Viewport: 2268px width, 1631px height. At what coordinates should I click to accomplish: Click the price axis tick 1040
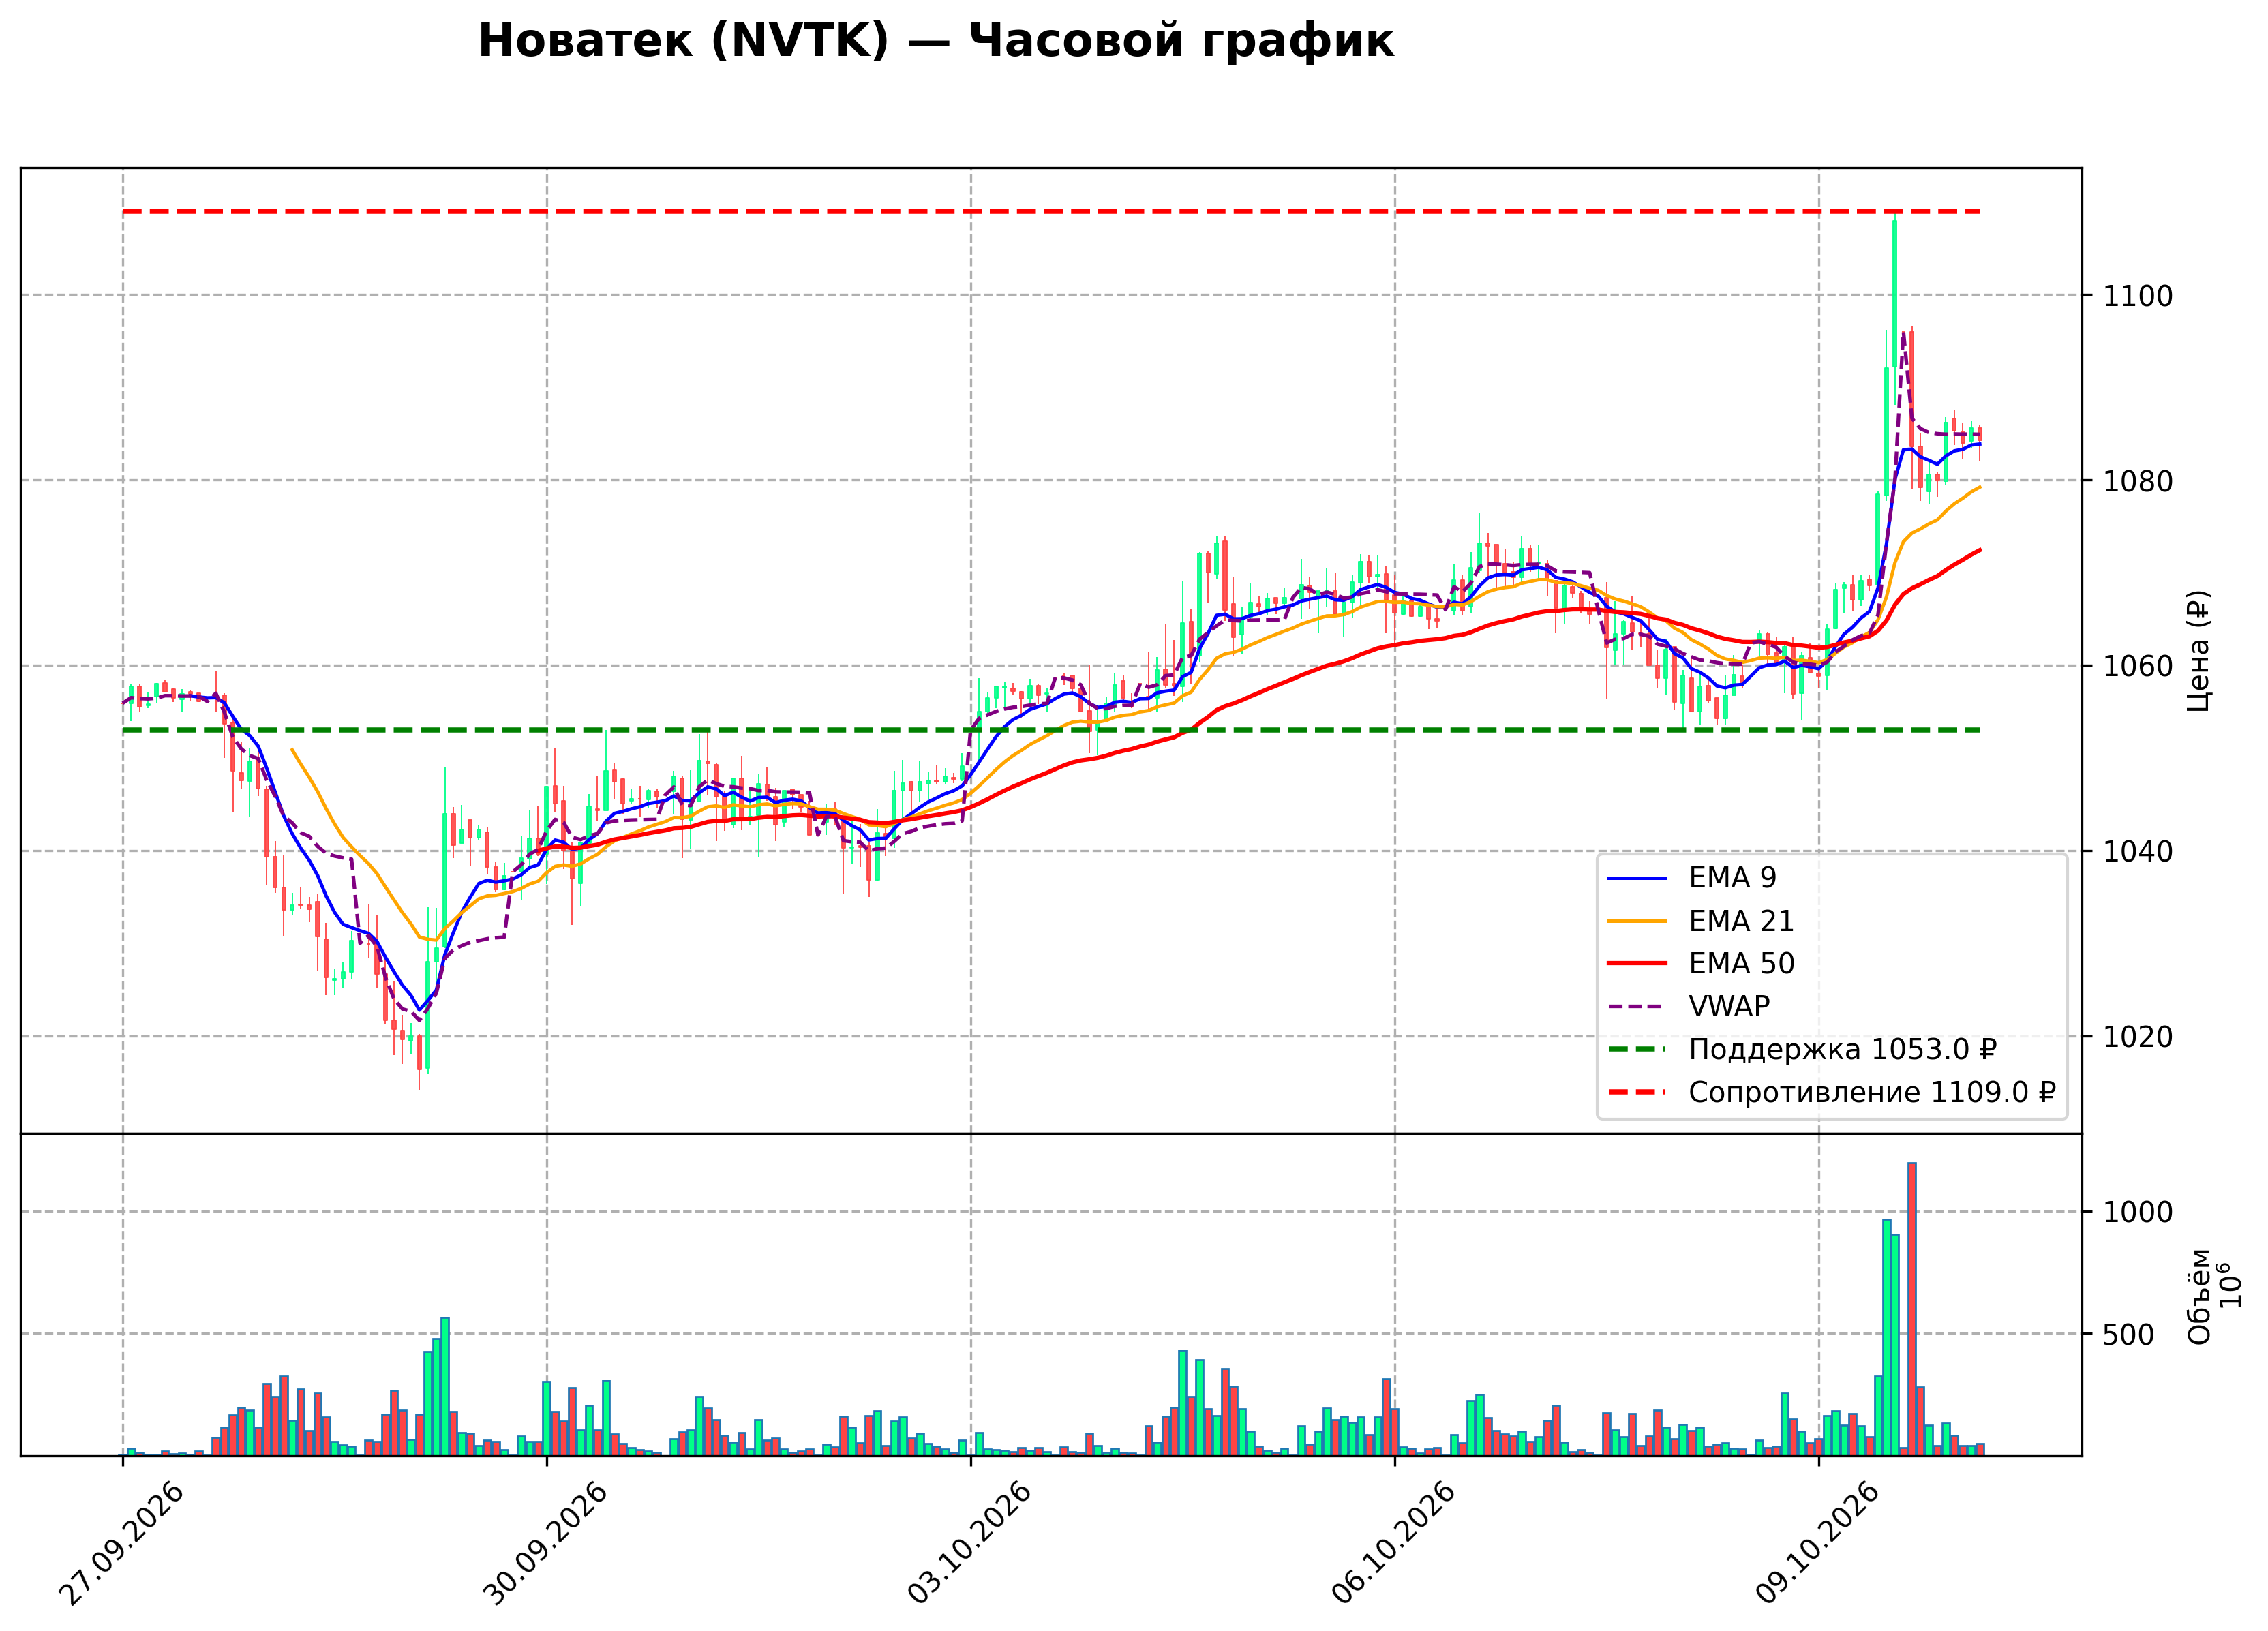[2138, 852]
